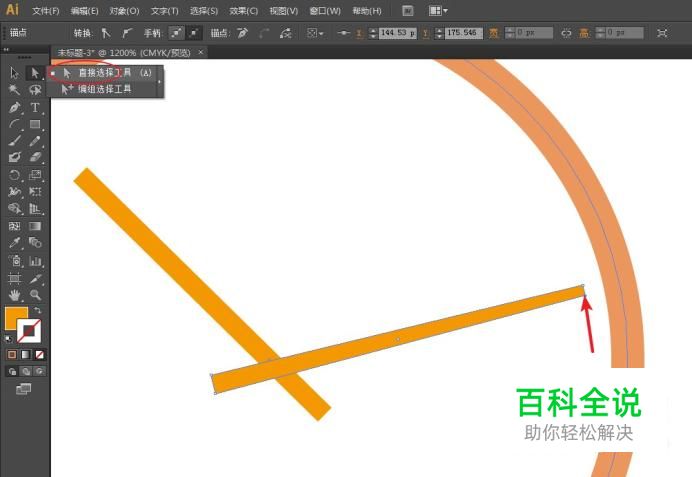Screen dimensions: 692x477
Task: Open the 编辑(E) menu
Action: pyautogui.click(x=84, y=11)
